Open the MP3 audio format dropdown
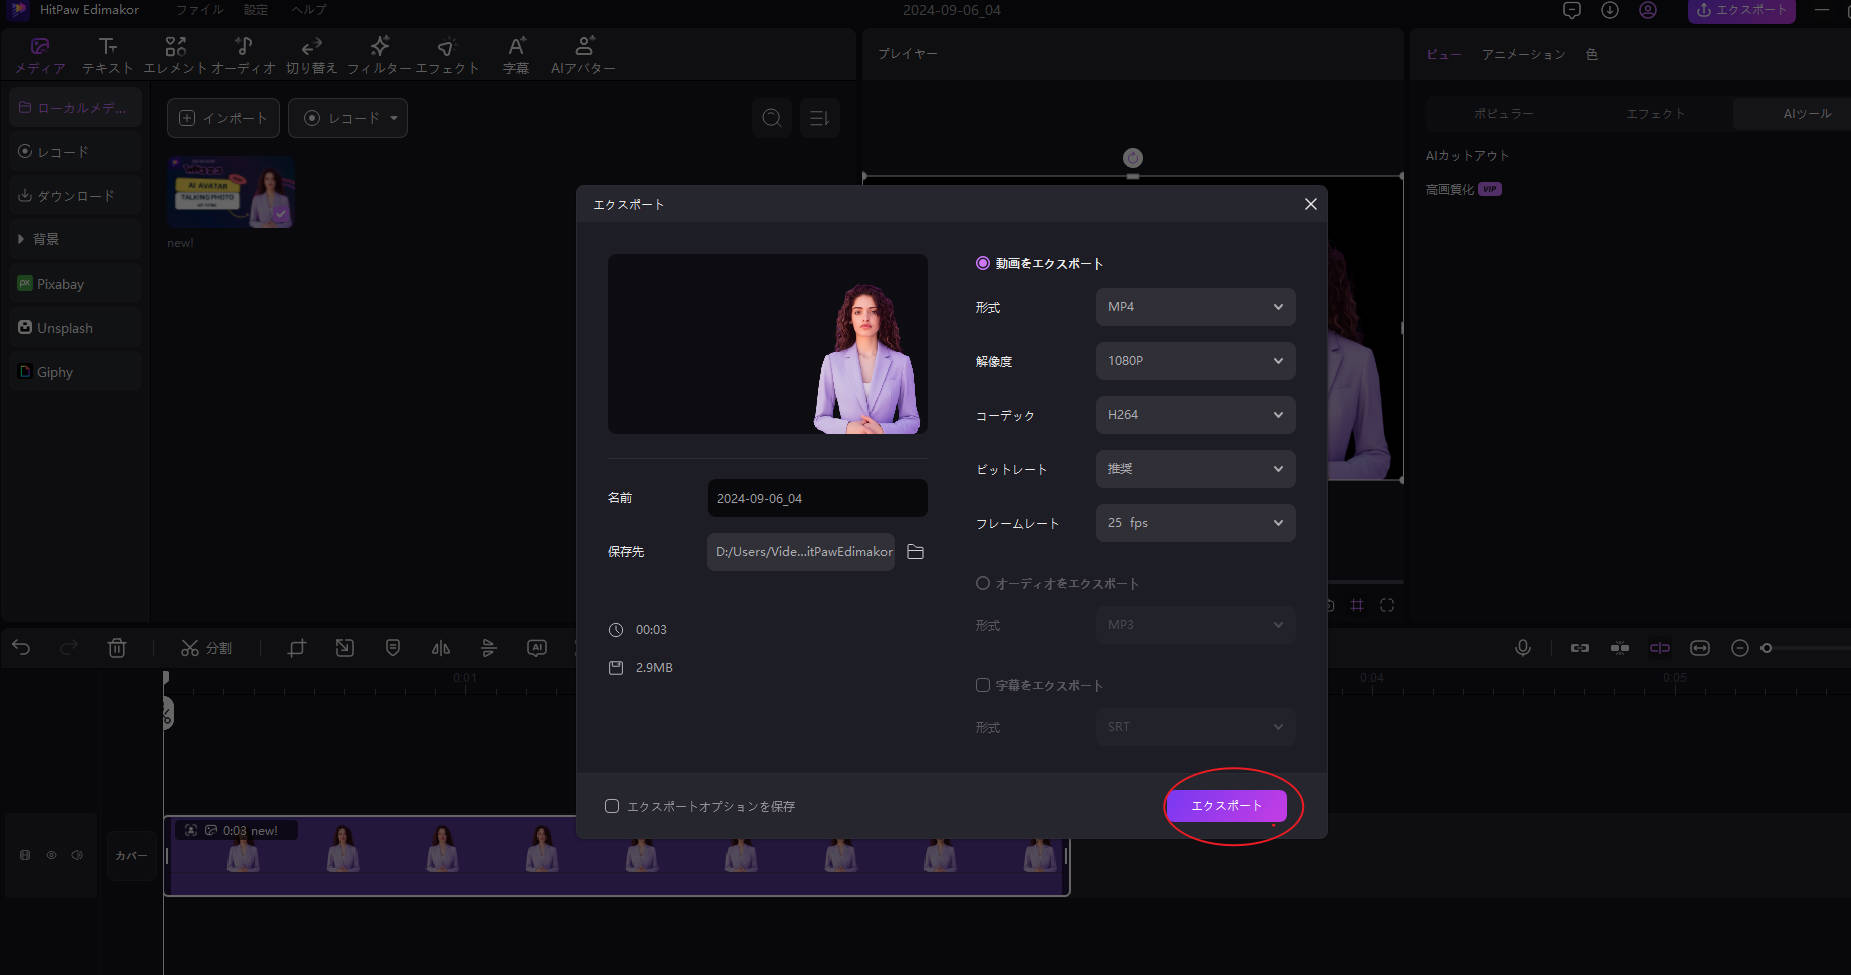Screen dimensions: 1851x975 (x=1195, y=625)
